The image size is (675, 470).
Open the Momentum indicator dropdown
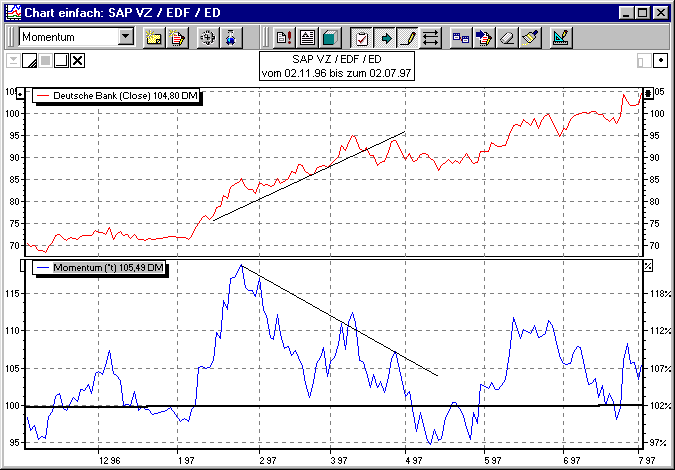[x=125, y=37]
